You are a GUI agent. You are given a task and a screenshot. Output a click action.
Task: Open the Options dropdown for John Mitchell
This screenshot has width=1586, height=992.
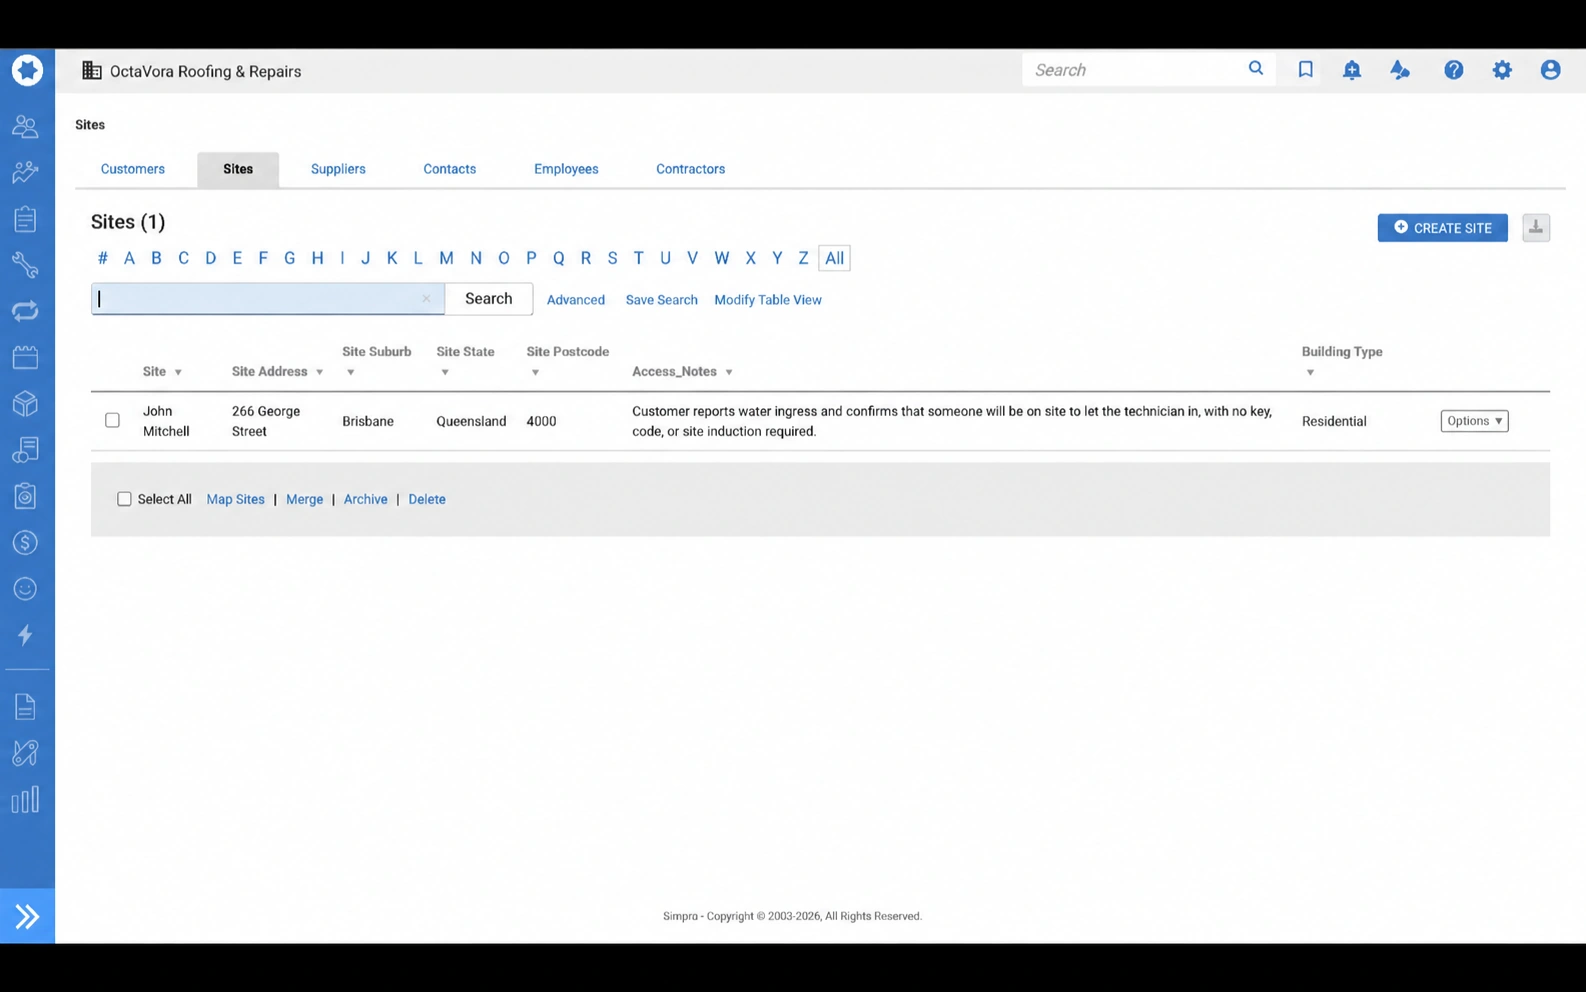click(1474, 421)
